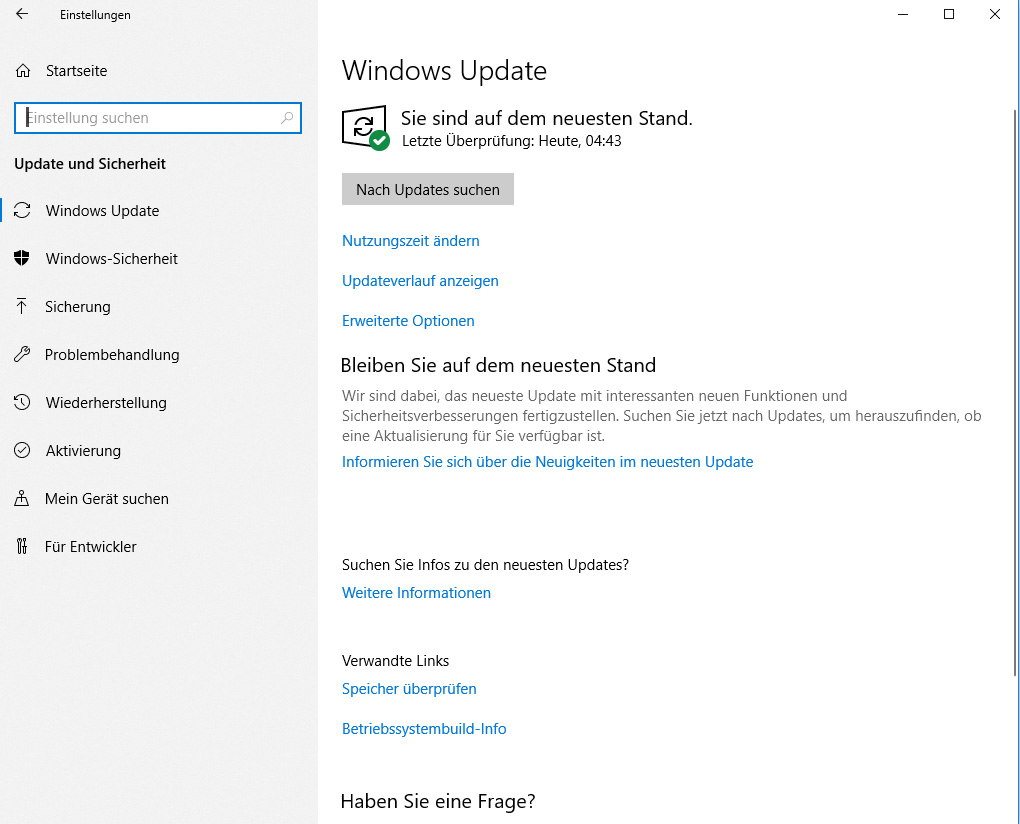Close the Einstellungen window
The height and width of the screenshot is (824, 1020).
pyautogui.click(x=995, y=14)
